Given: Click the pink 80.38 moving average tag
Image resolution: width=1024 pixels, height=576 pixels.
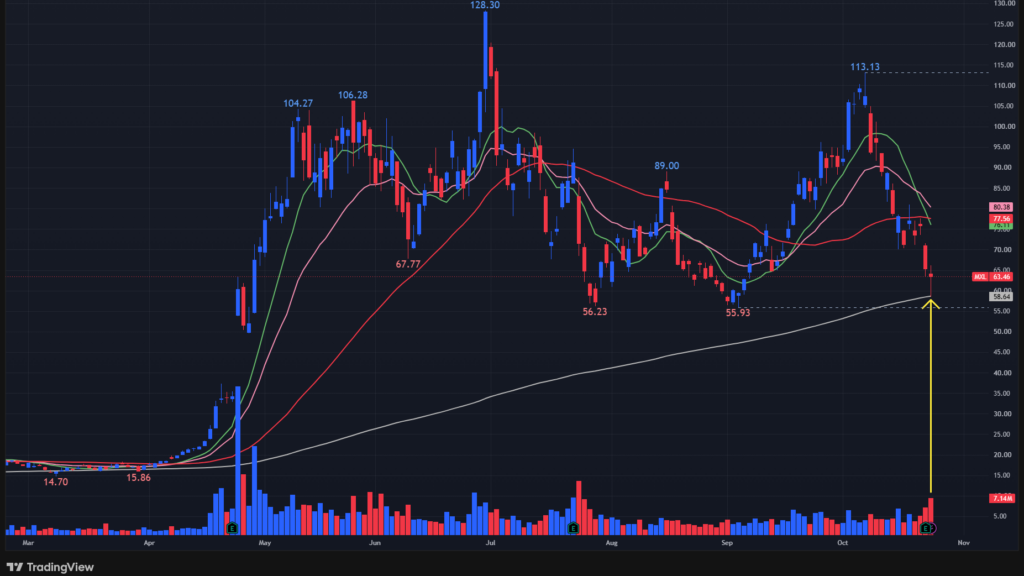Looking at the screenshot, I should [1001, 207].
